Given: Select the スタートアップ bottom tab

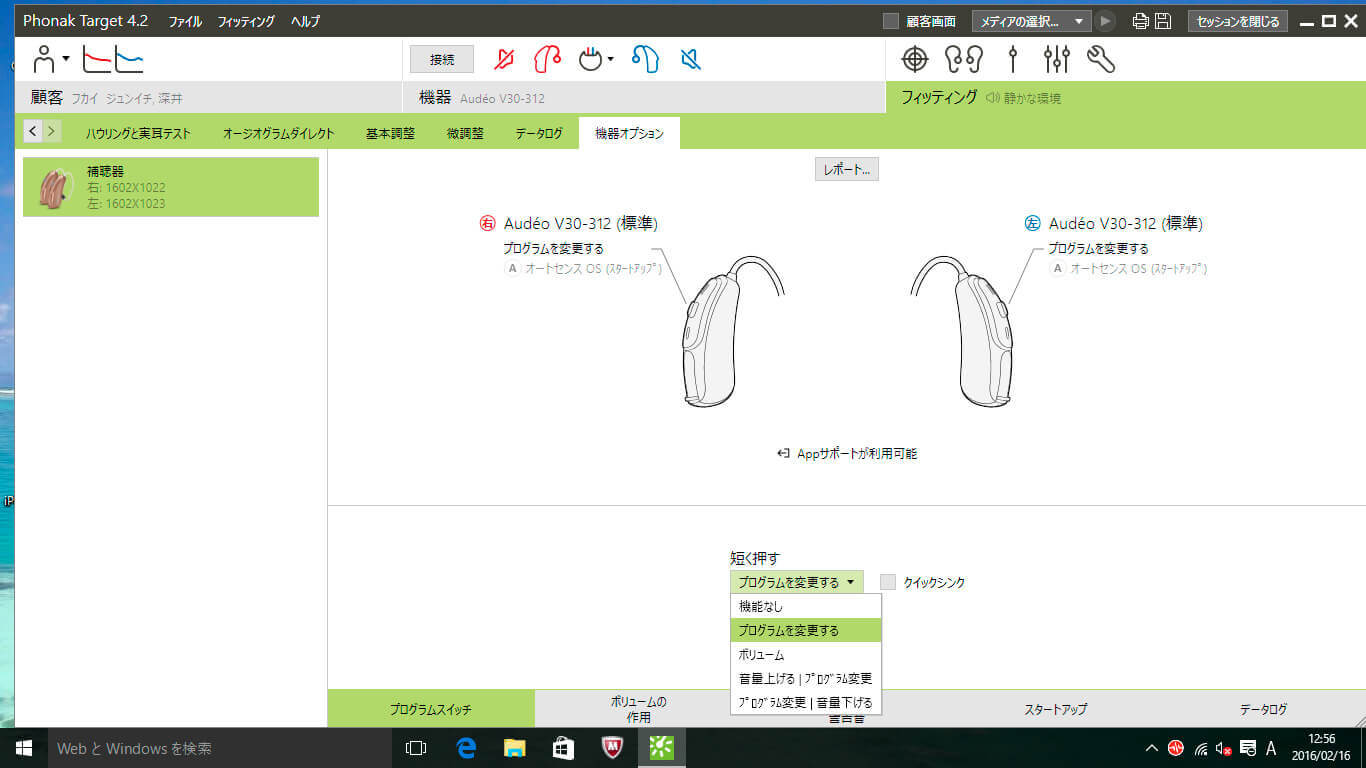Looking at the screenshot, I should [1055, 709].
